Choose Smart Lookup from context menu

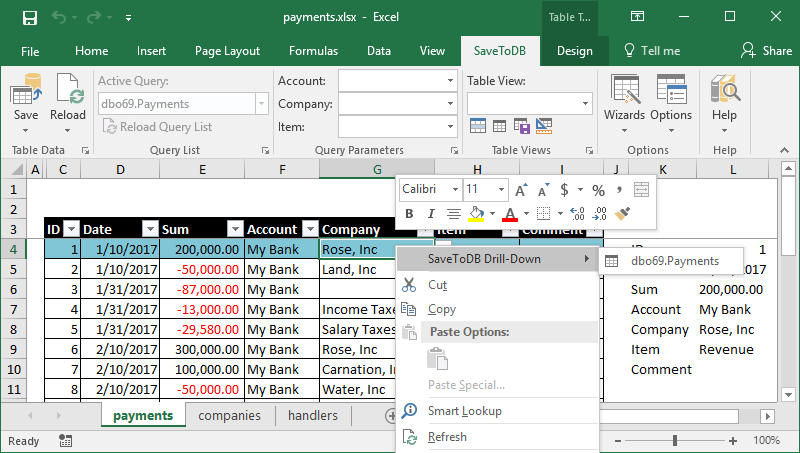(497, 411)
